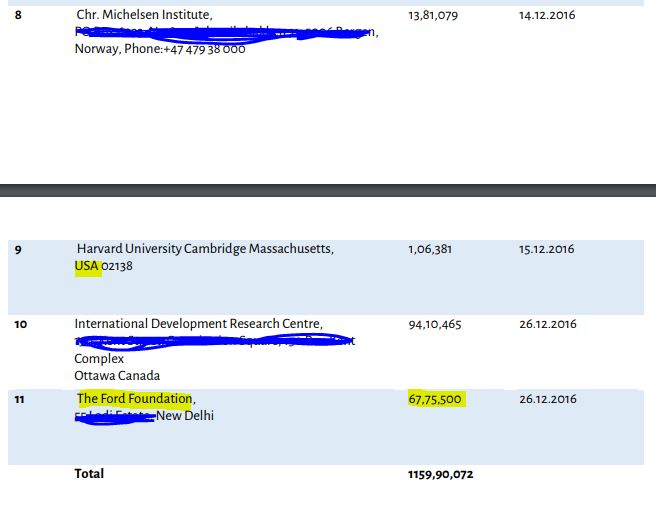This screenshot has height=521, width=656.
Task: Click the row number 8
Action: pos(18,16)
